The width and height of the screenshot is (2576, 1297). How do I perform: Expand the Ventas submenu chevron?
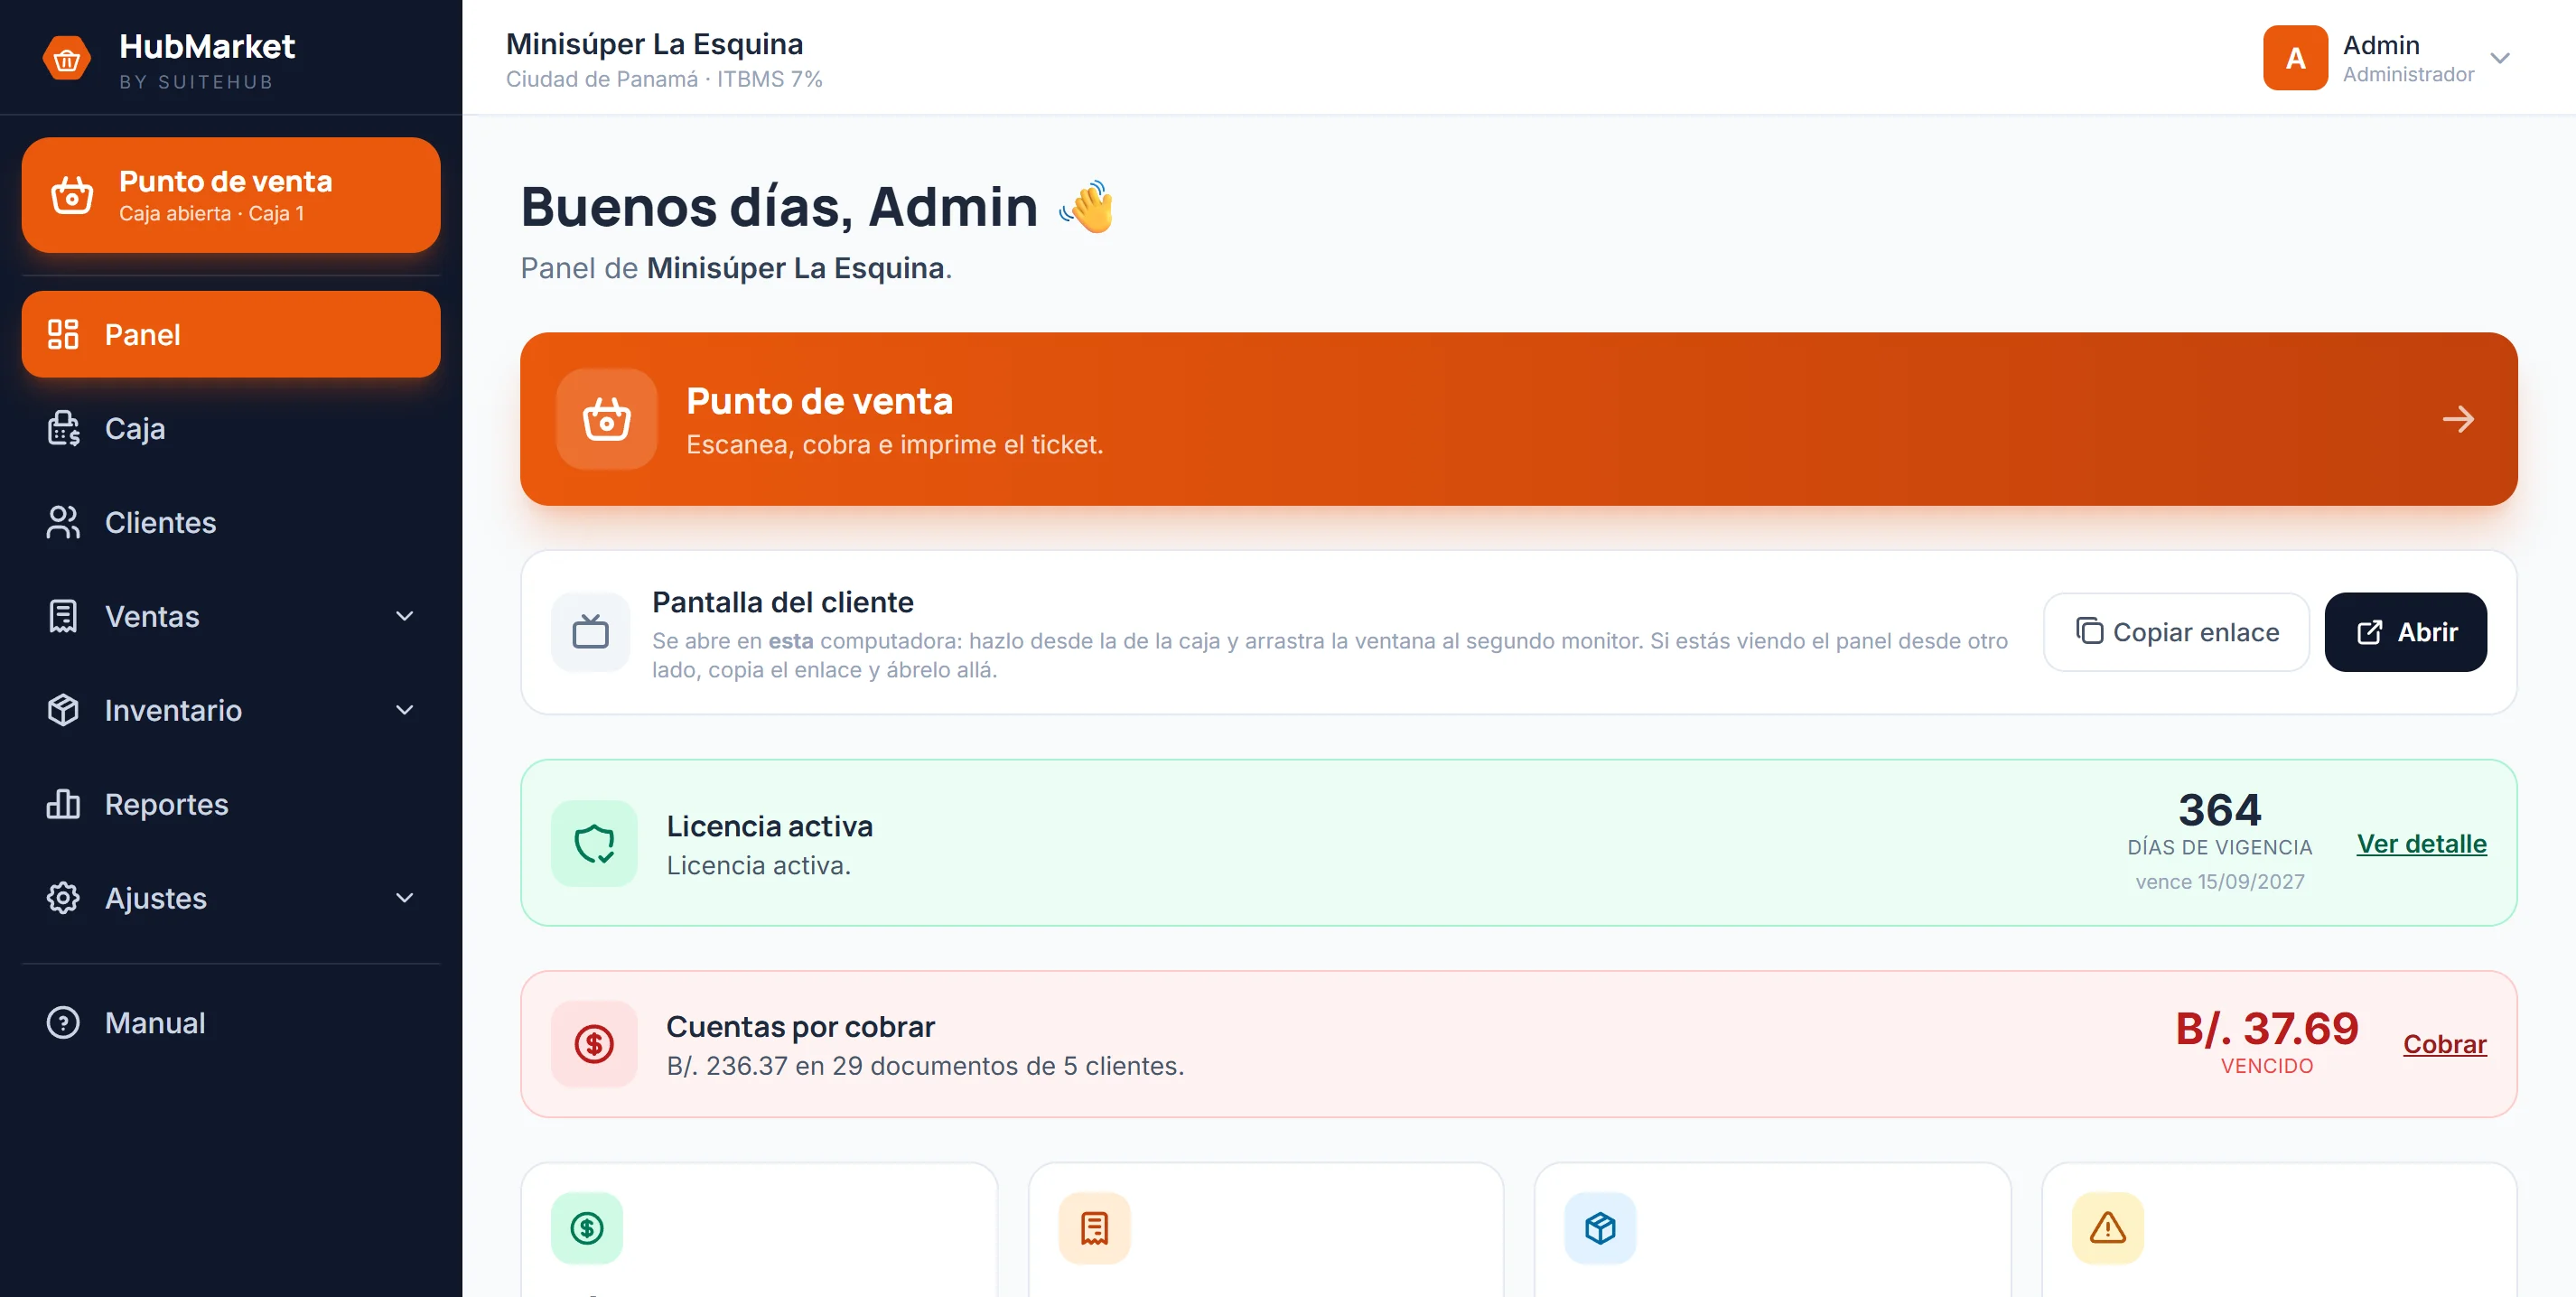pos(405,617)
